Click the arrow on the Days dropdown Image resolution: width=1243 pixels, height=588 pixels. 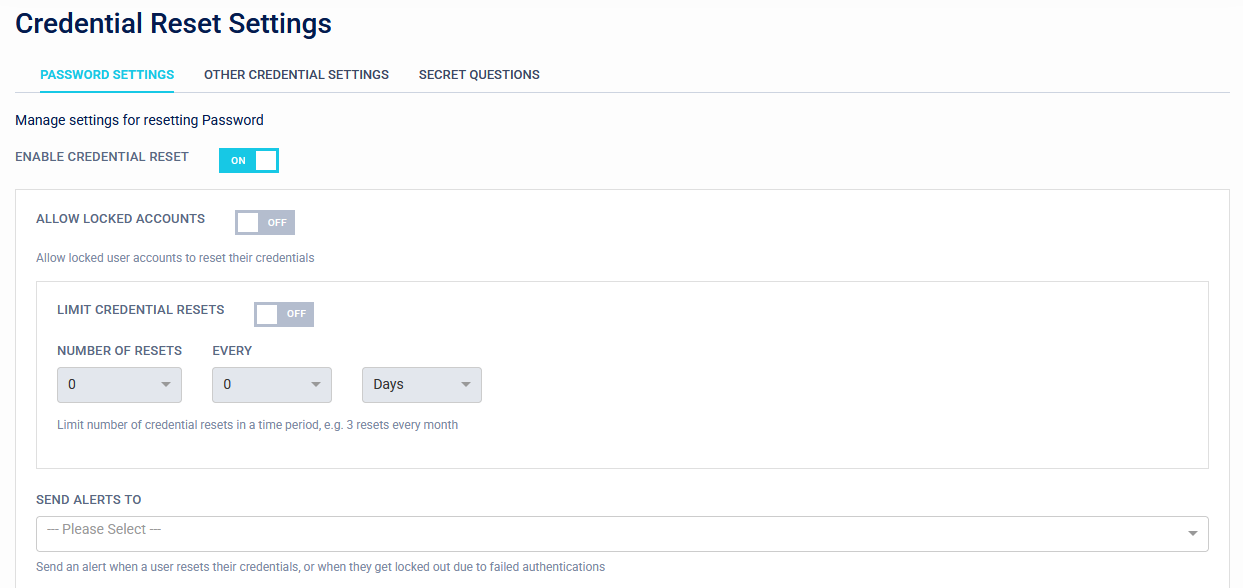tap(465, 385)
